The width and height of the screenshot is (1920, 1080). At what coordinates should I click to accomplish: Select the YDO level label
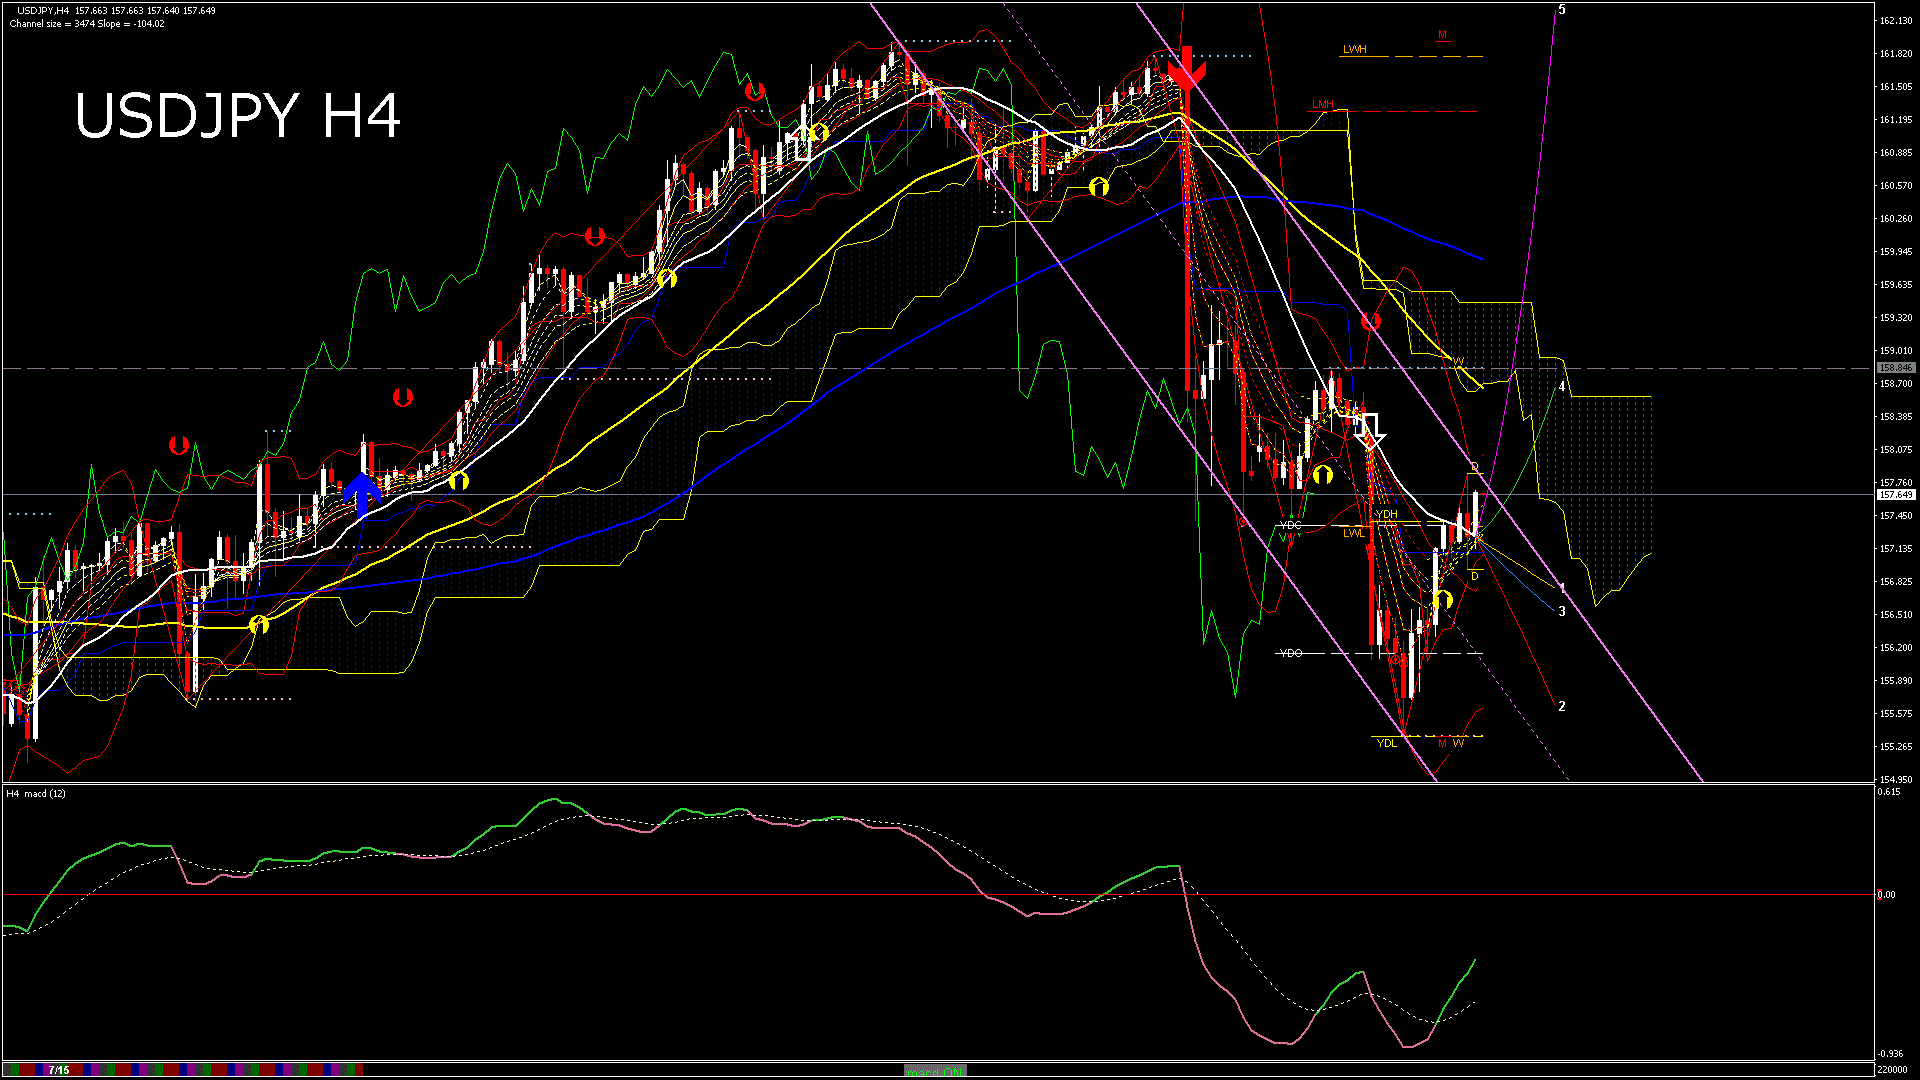click(1291, 653)
